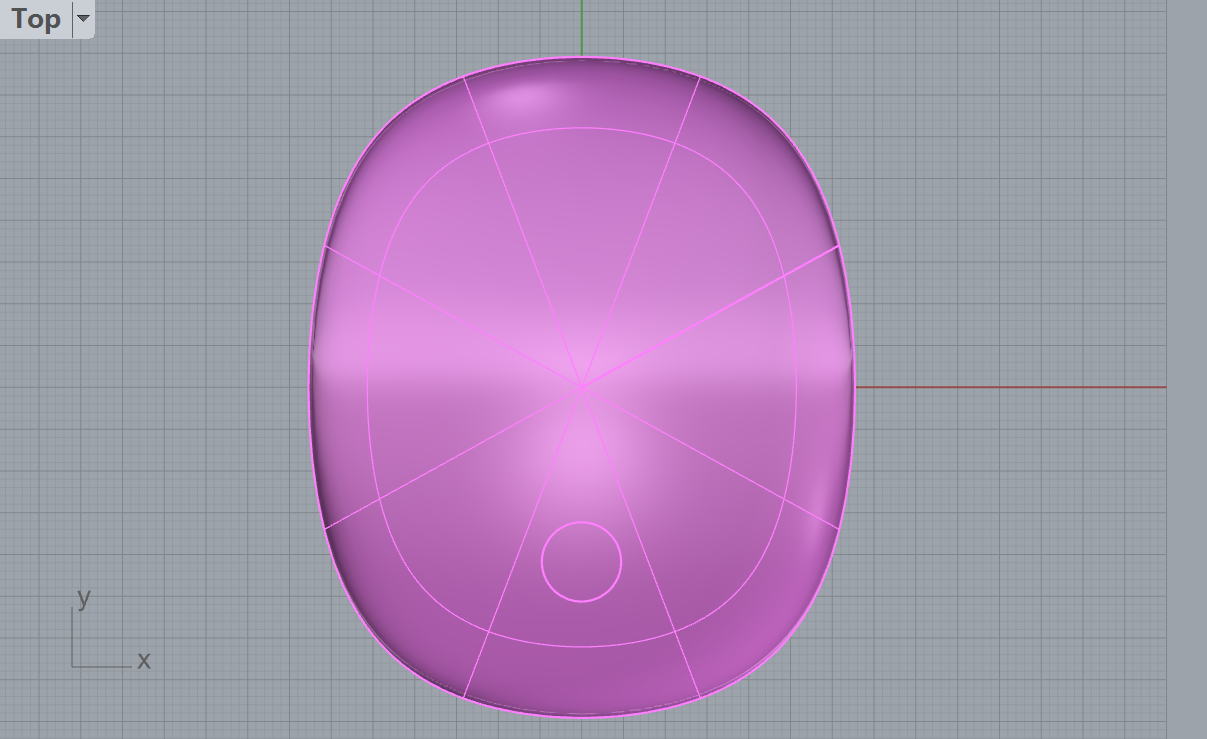
Task: Click inside the small circle on the model
Action: pos(582,562)
